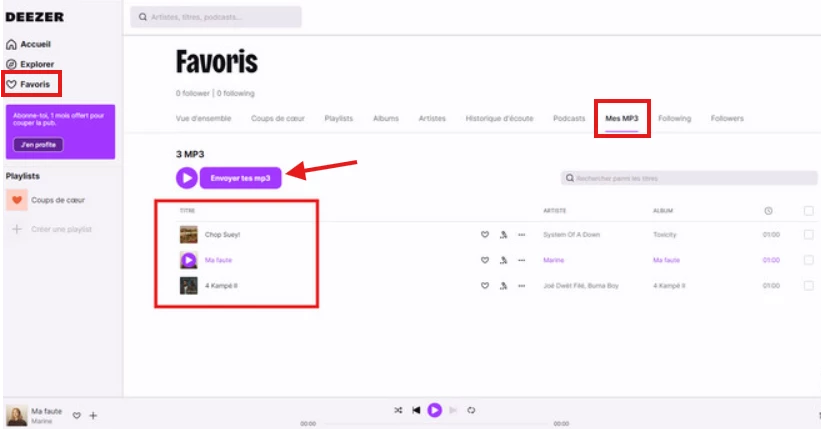Click the Envoyer tes mp3 button
The width and height of the screenshot is (821, 429).
point(240,178)
